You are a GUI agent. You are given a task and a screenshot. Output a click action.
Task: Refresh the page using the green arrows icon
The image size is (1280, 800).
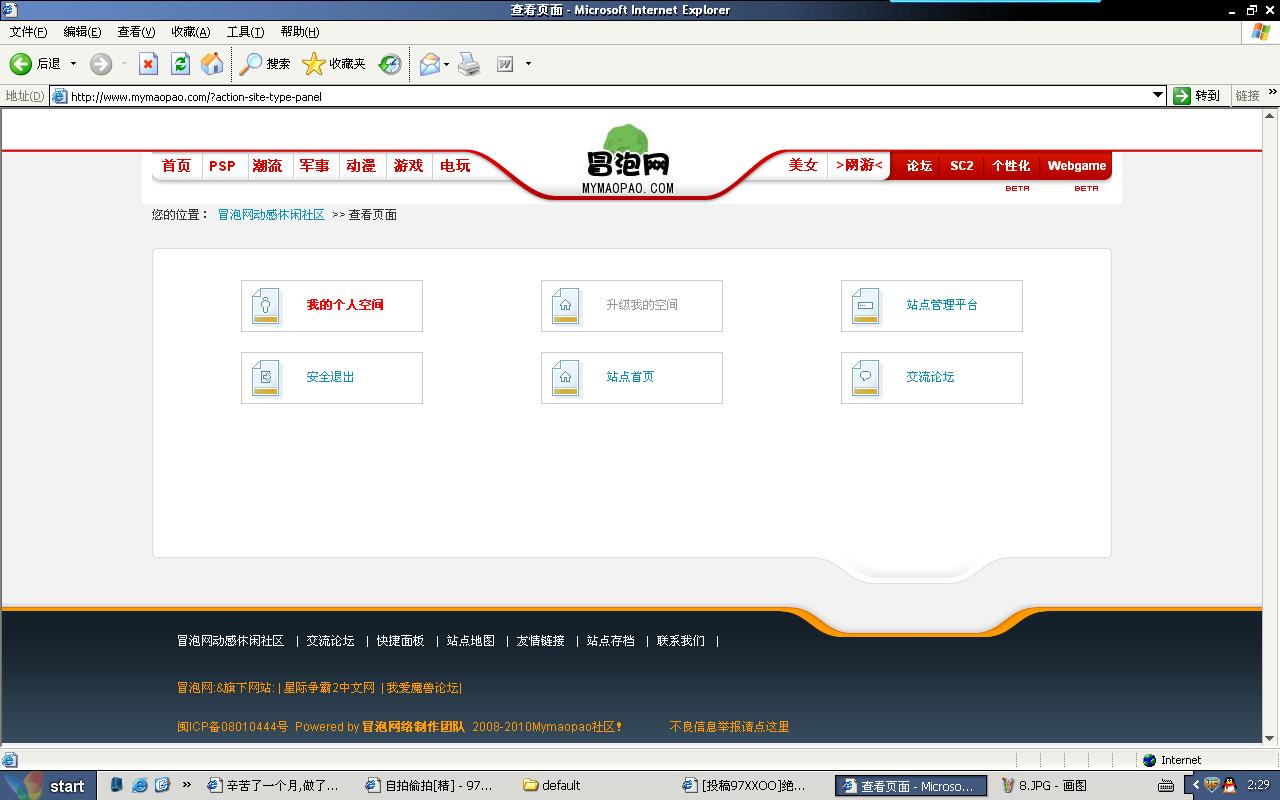(180, 64)
